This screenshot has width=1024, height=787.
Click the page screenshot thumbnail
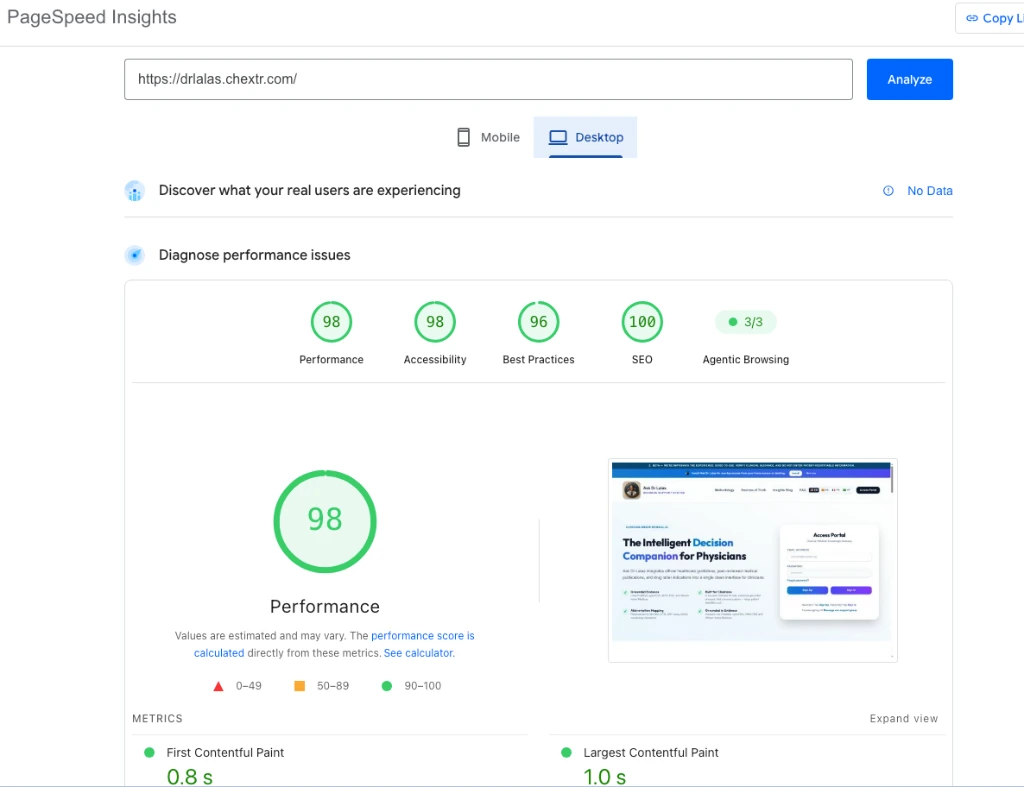tap(752, 560)
